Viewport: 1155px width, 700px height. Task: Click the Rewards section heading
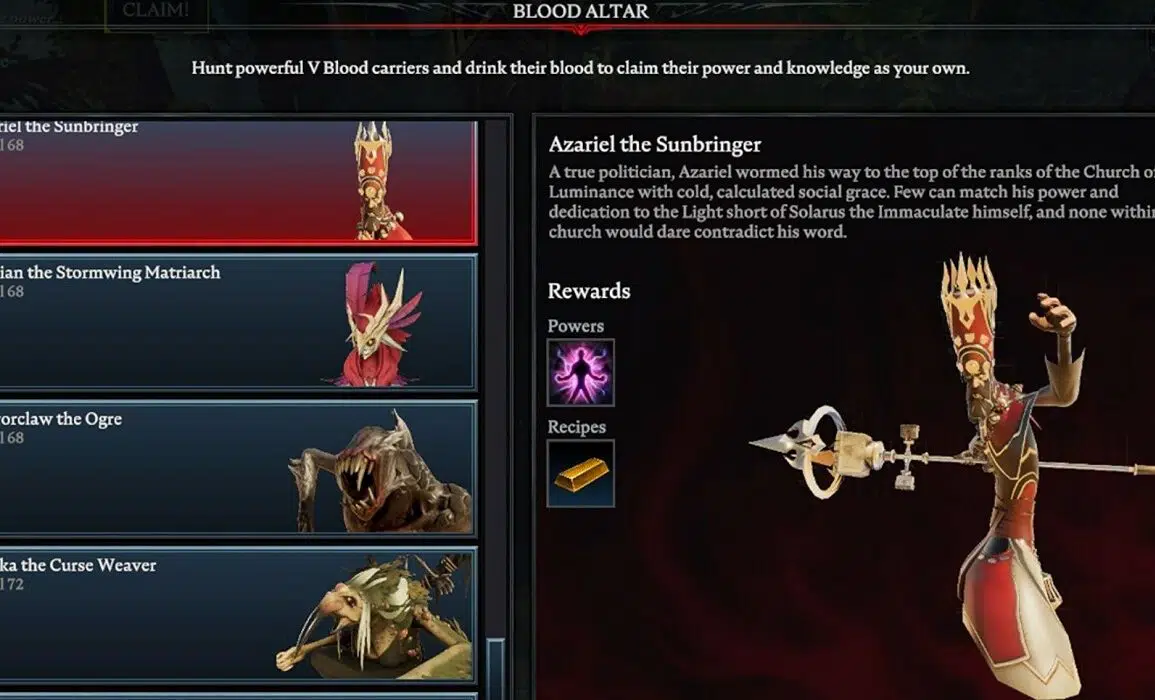pyautogui.click(x=589, y=291)
